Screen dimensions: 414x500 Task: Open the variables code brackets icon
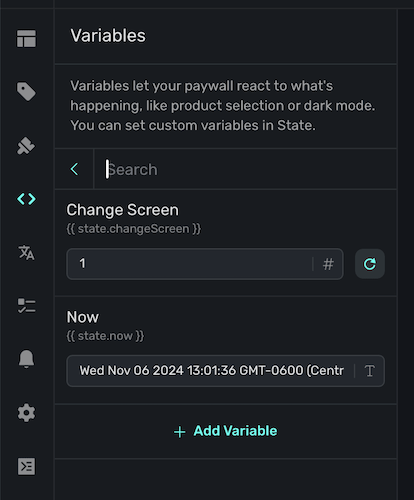(26, 199)
